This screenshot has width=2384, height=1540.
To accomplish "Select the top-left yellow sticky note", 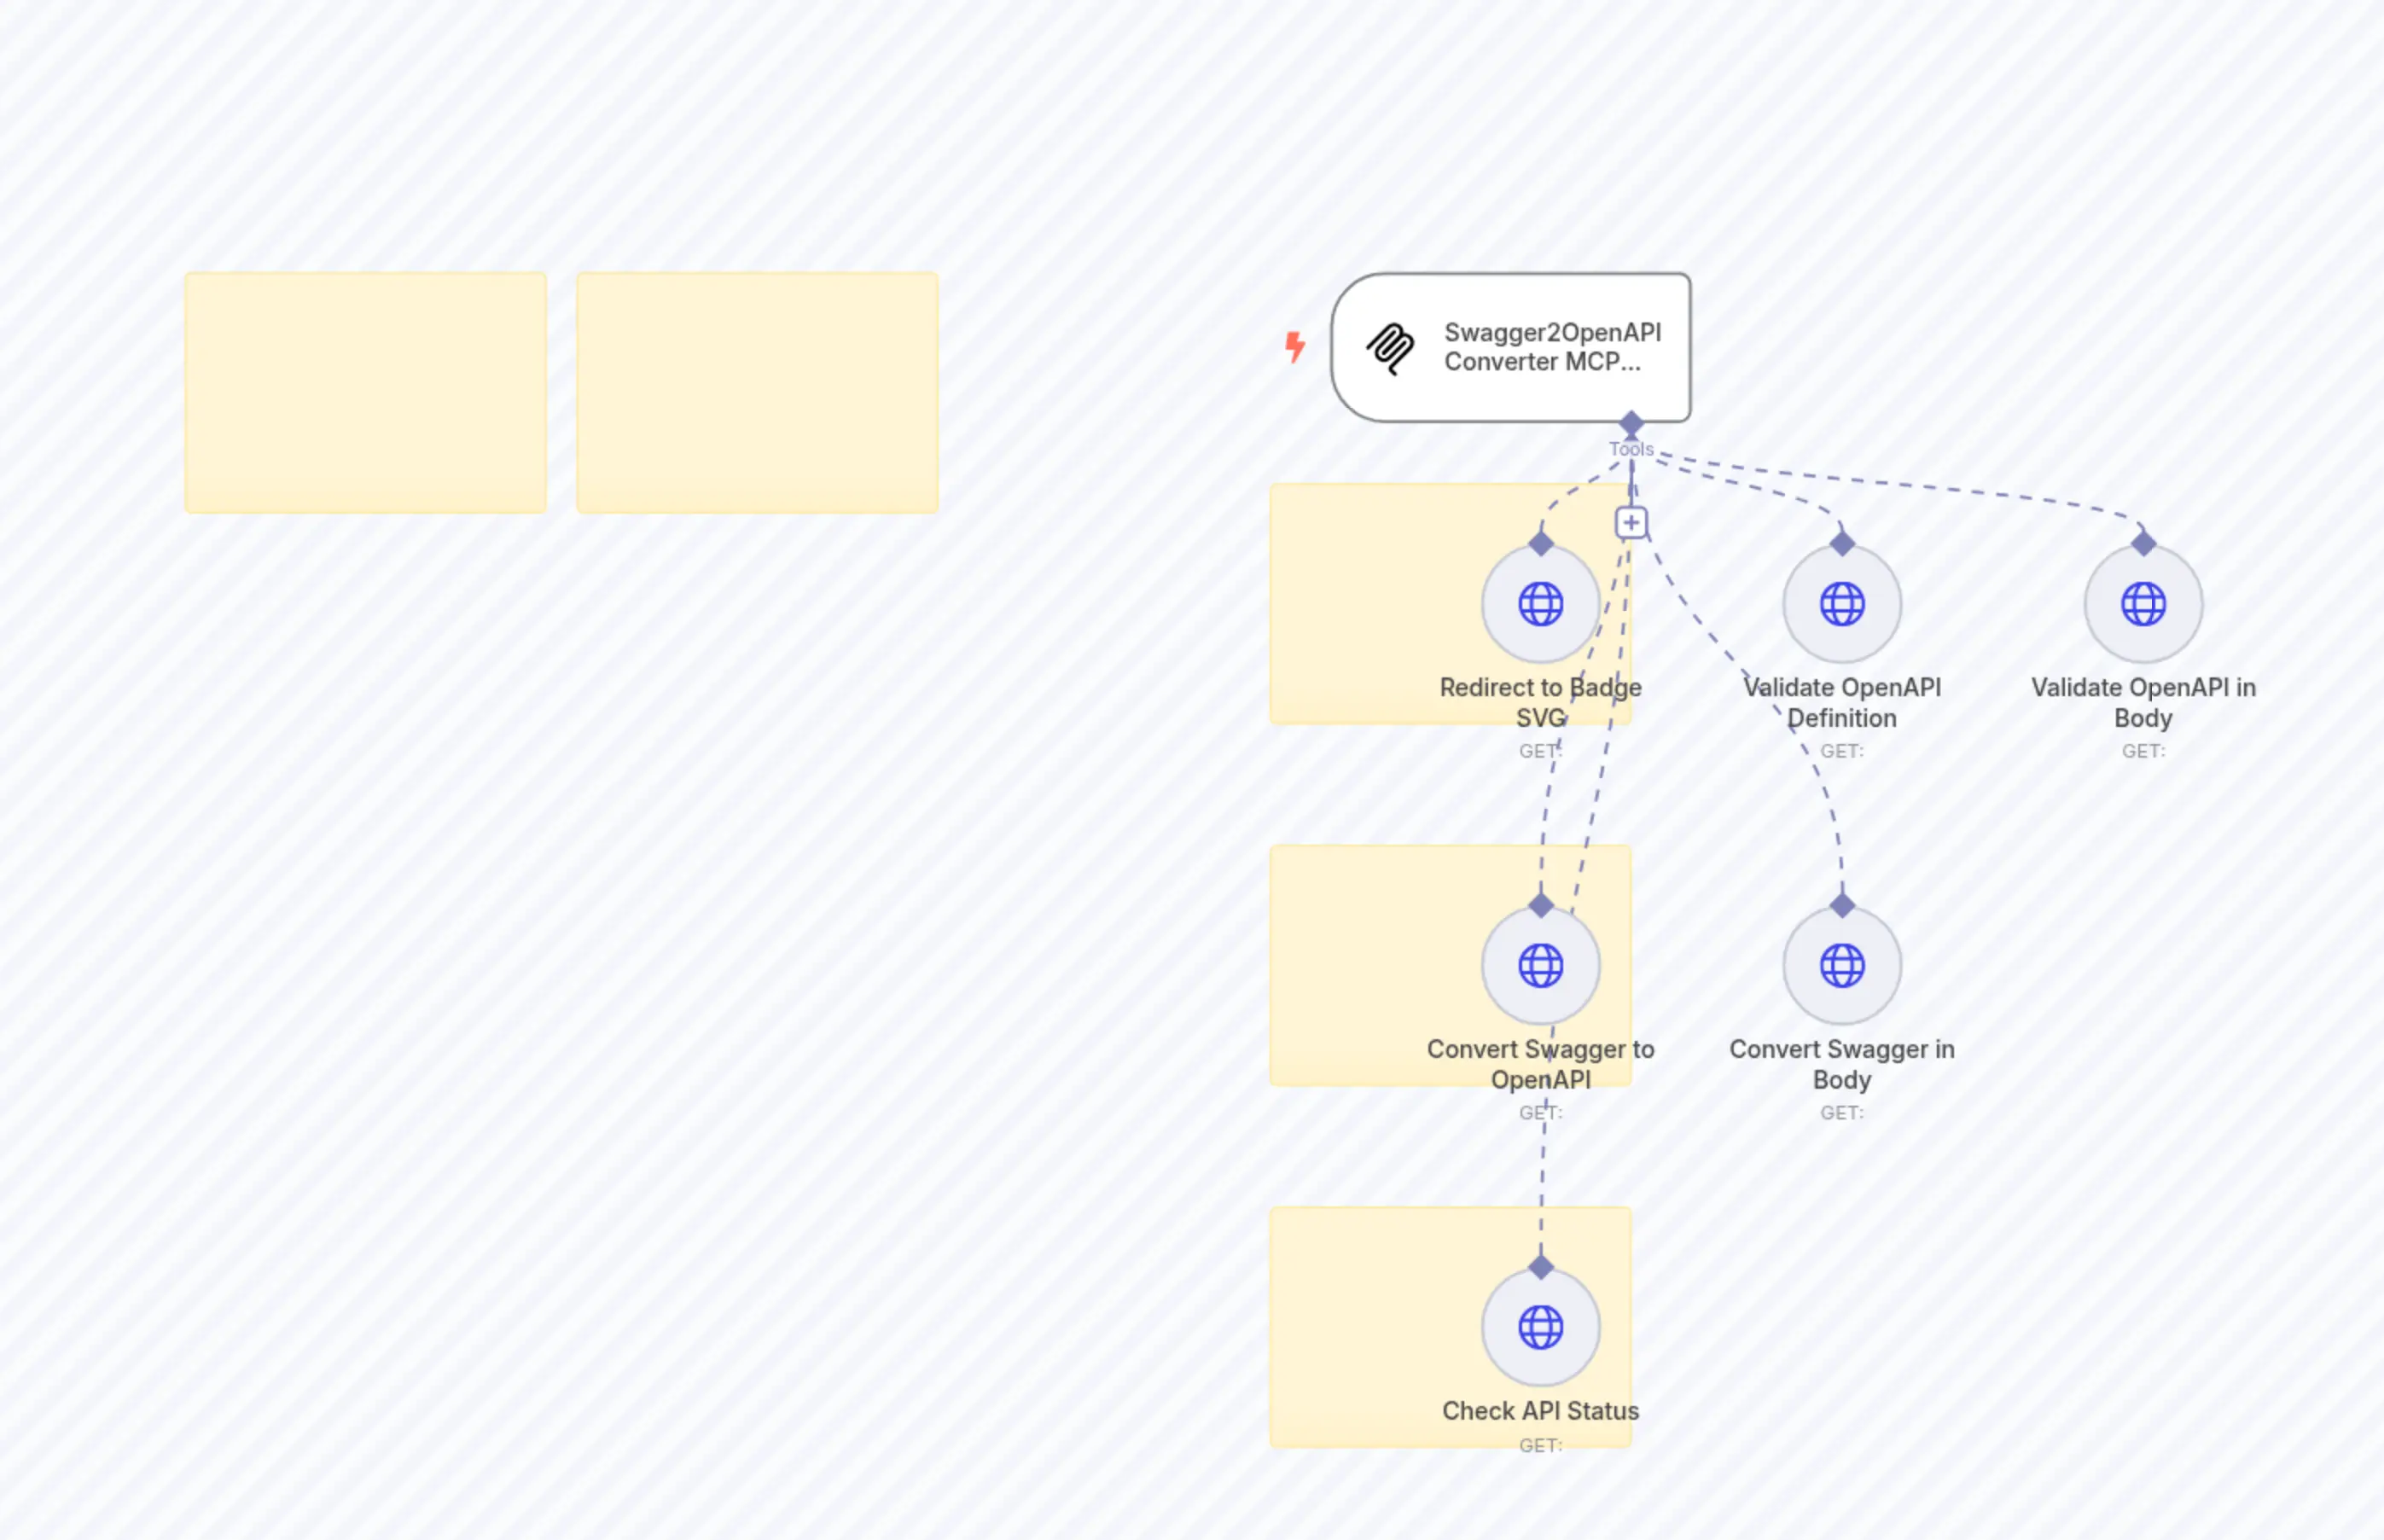I will click(x=365, y=392).
